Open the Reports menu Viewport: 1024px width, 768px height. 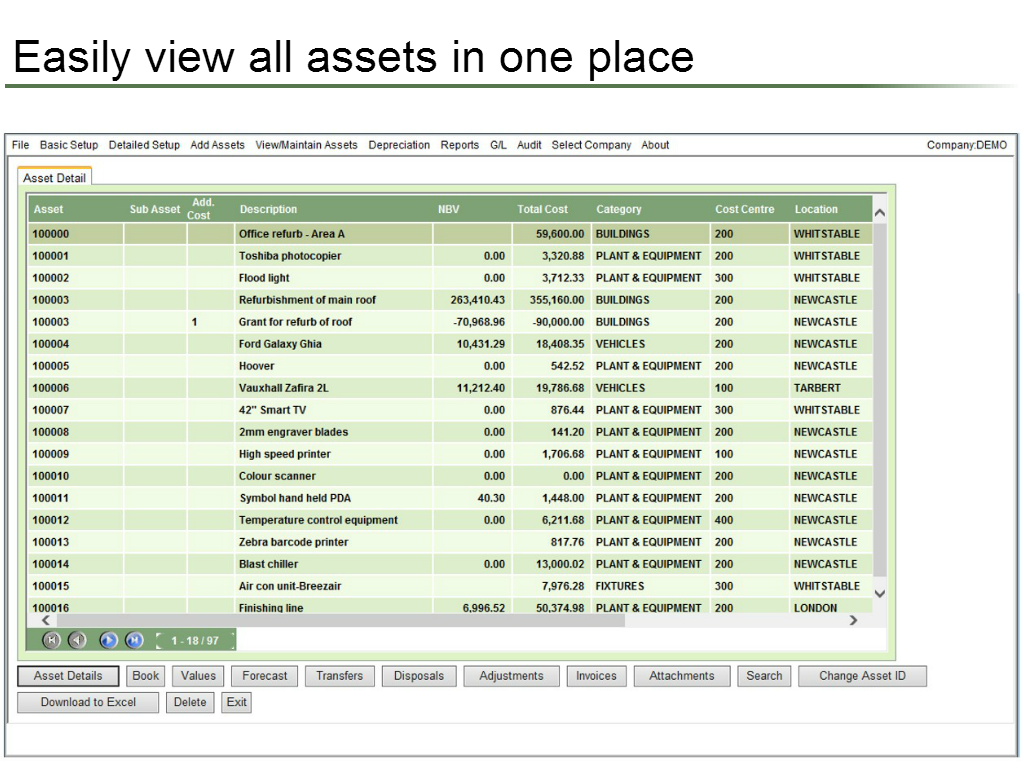pyautogui.click(x=459, y=144)
